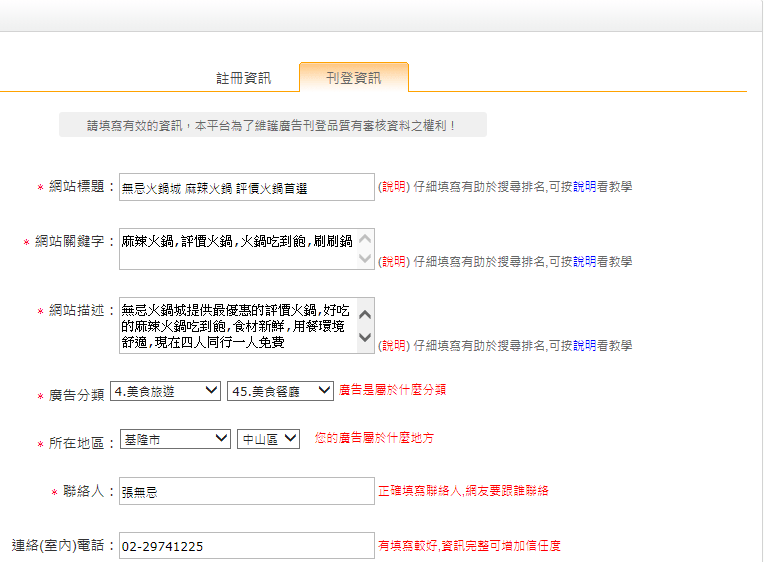Click the 網站標題 text field
764x562 pixels.
coord(246,187)
